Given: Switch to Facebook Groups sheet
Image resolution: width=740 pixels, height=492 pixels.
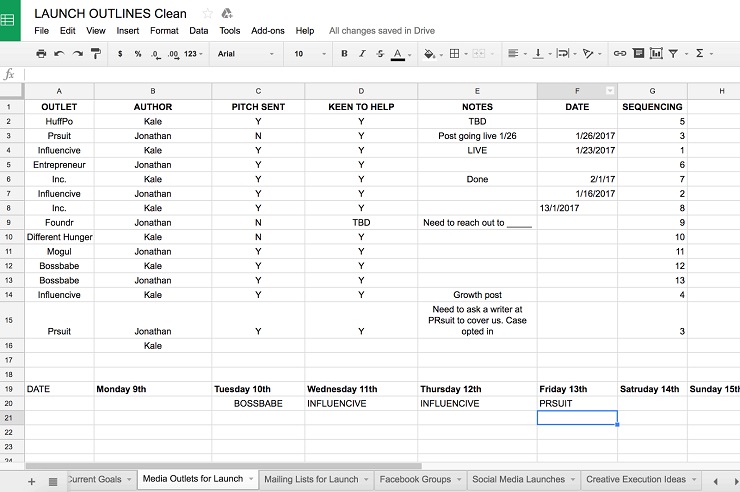Looking at the screenshot, I should click(x=415, y=479).
